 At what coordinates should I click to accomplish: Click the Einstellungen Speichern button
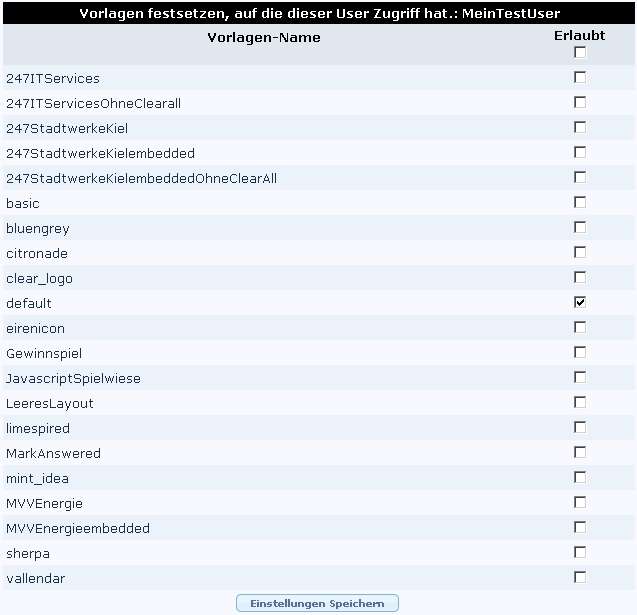317,603
